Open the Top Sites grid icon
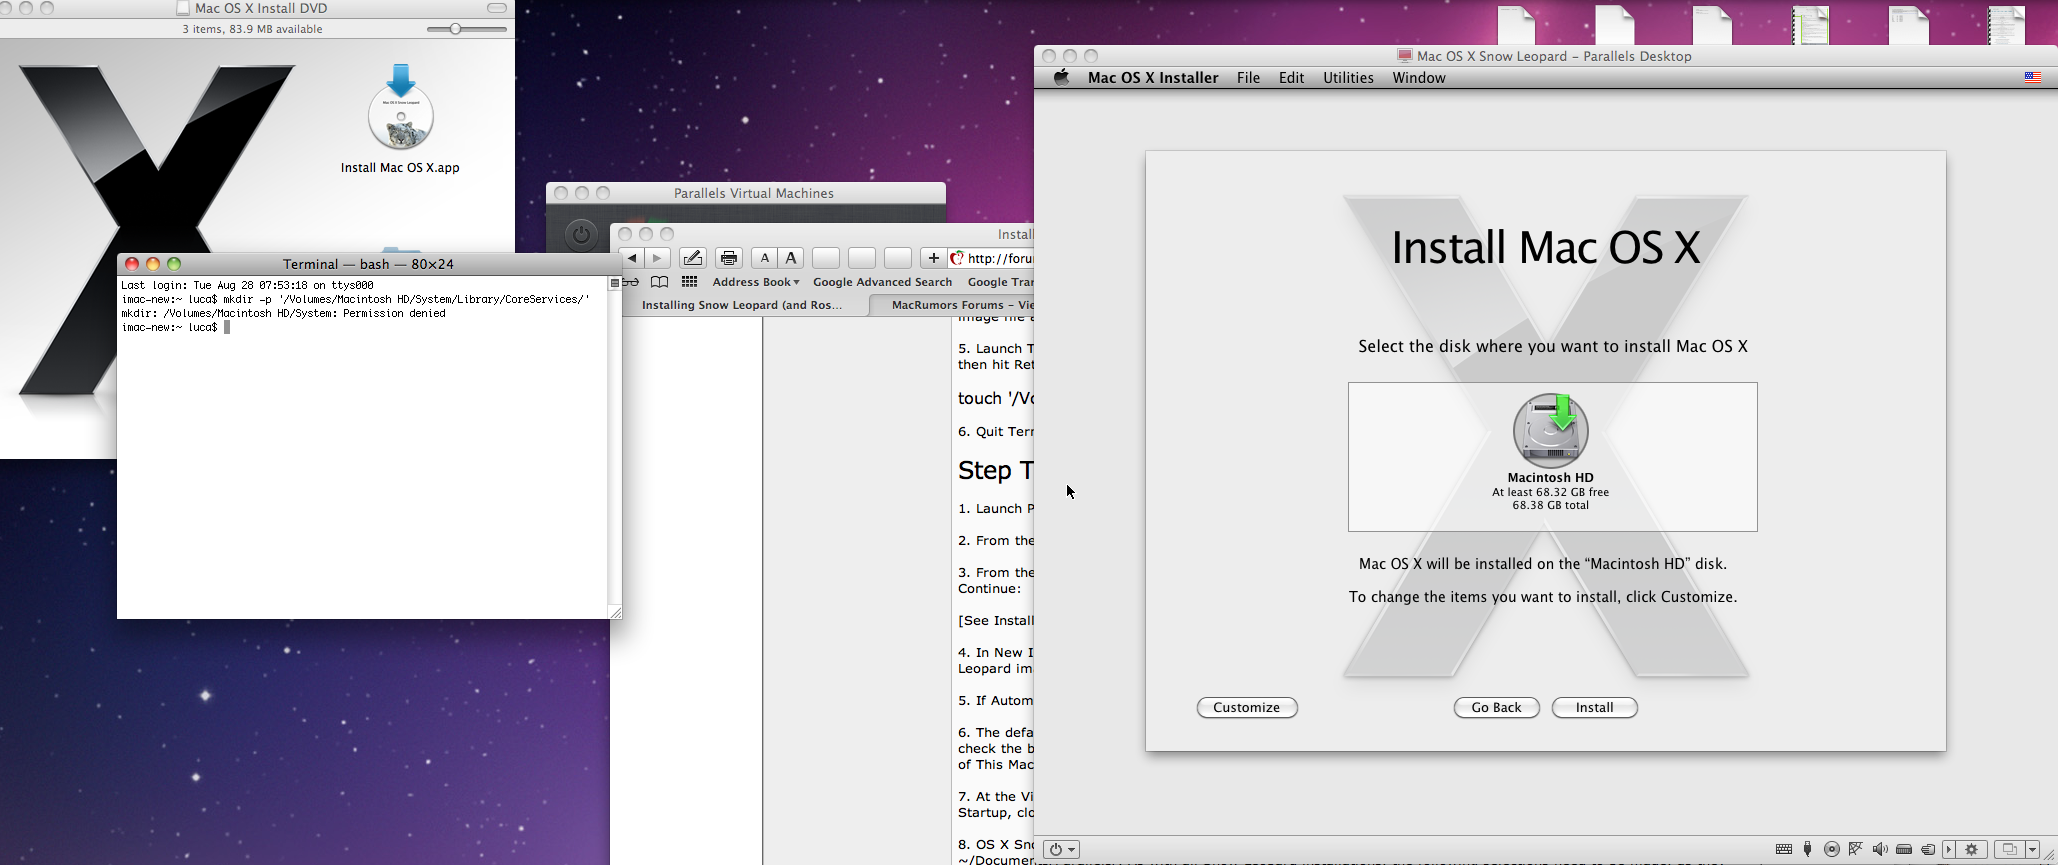Image resolution: width=2058 pixels, height=865 pixels. 689,282
